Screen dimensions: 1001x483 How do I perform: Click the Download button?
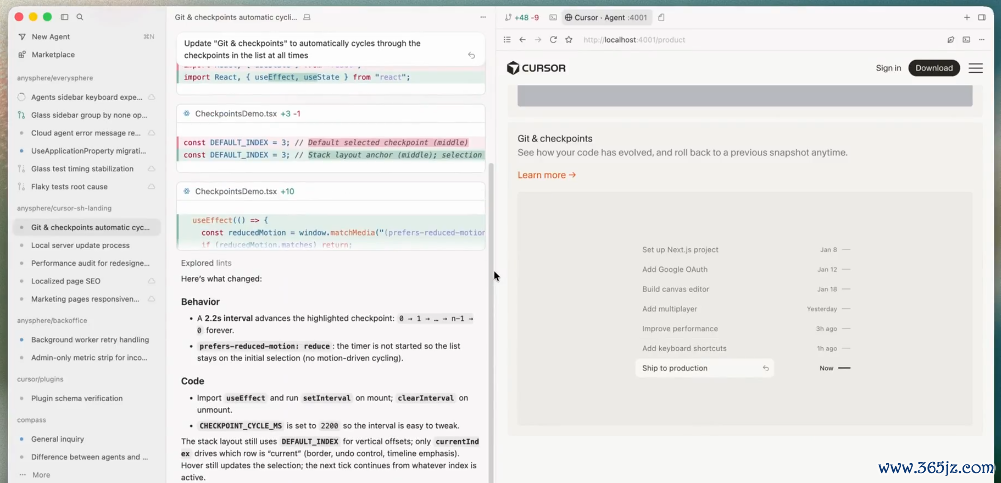[934, 68]
